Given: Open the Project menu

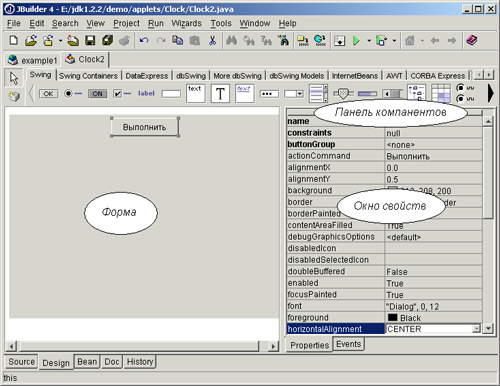Looking at the screenshot, I should 126,24.
